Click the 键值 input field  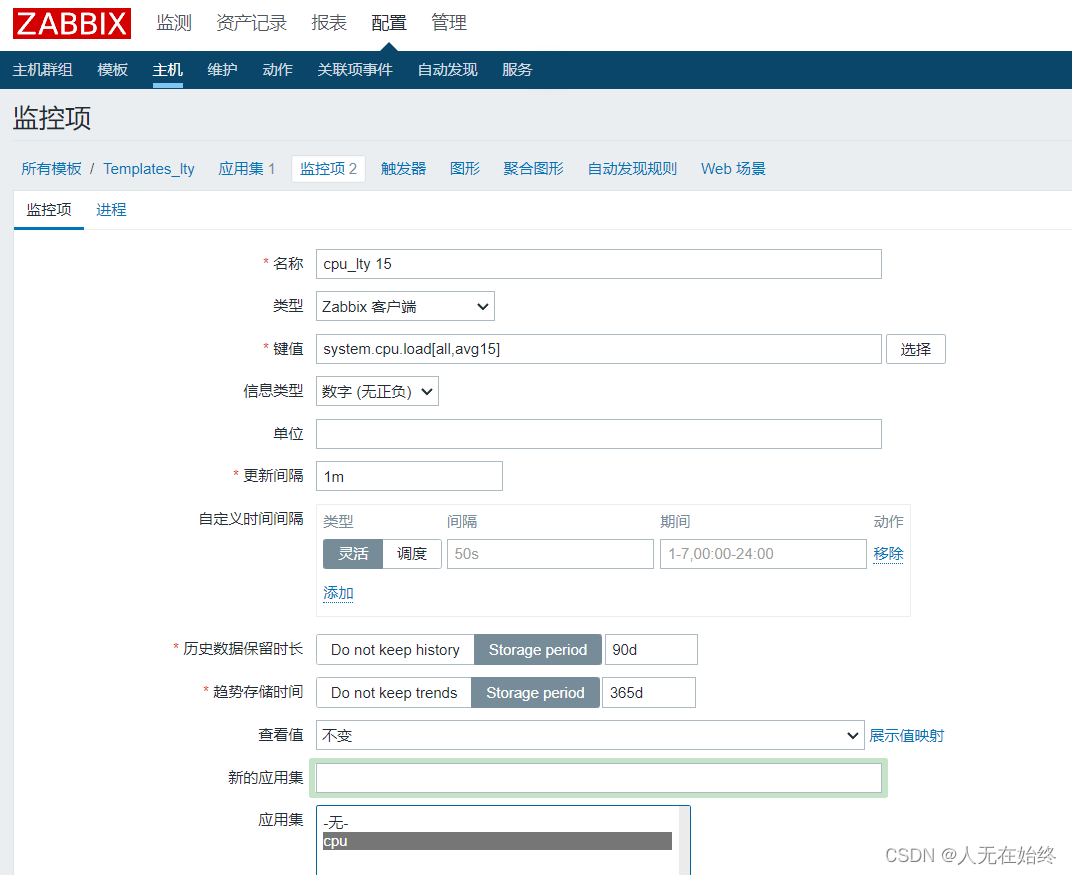(x=599, y=349)
